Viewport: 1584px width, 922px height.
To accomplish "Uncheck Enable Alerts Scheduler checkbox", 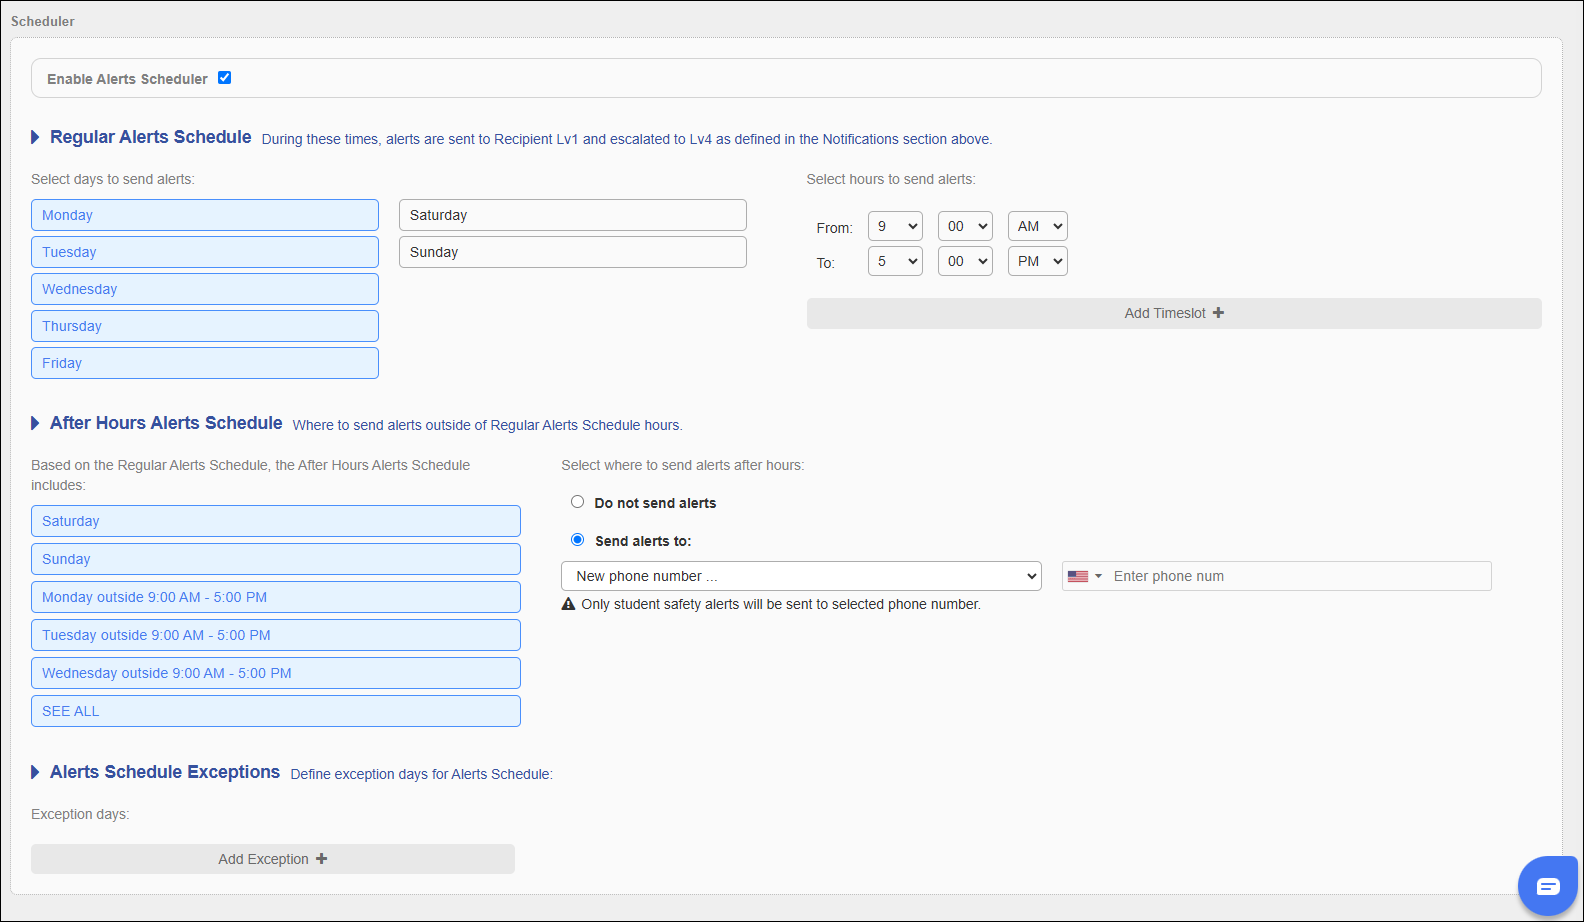I will point(224,78).
